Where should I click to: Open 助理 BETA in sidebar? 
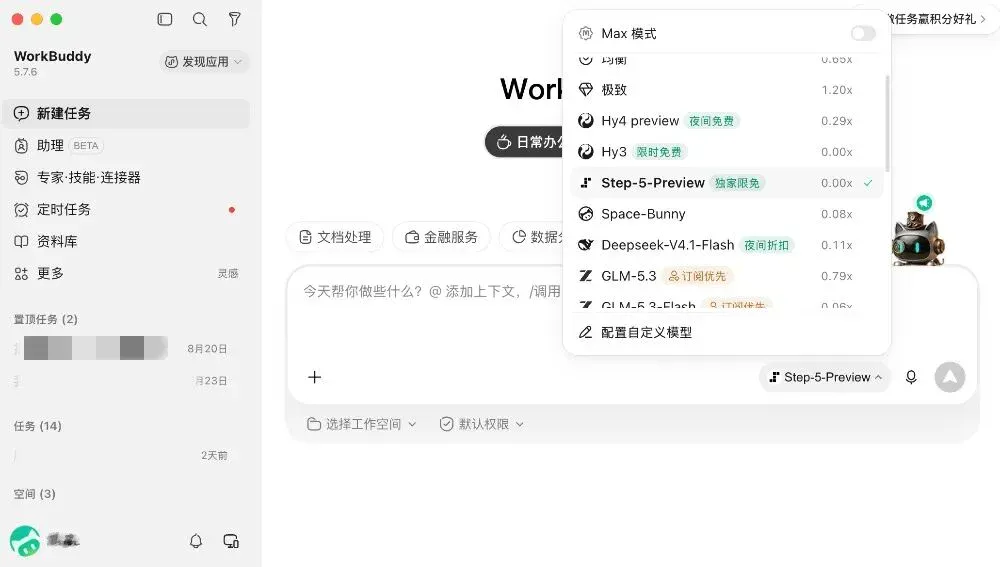click(x=126, y=145)
